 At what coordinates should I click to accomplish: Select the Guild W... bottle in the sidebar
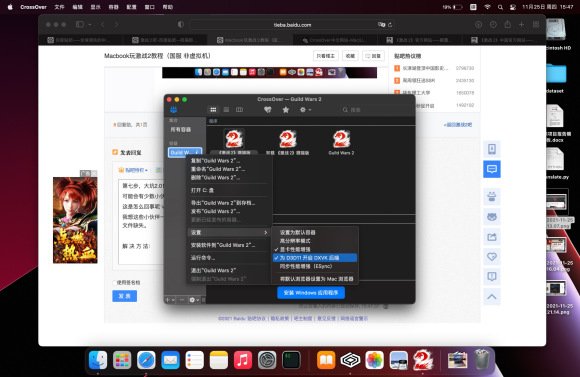point(185,152)
